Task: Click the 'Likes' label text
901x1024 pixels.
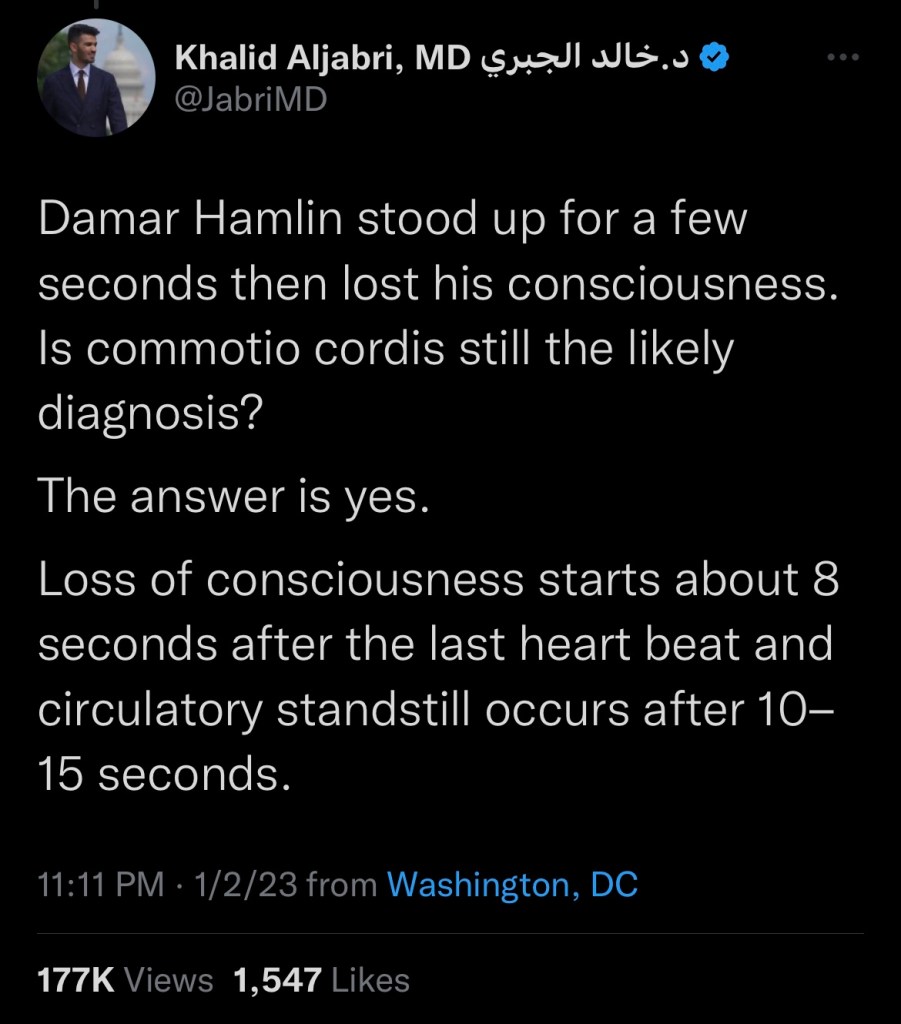Action: pos(369,980)
